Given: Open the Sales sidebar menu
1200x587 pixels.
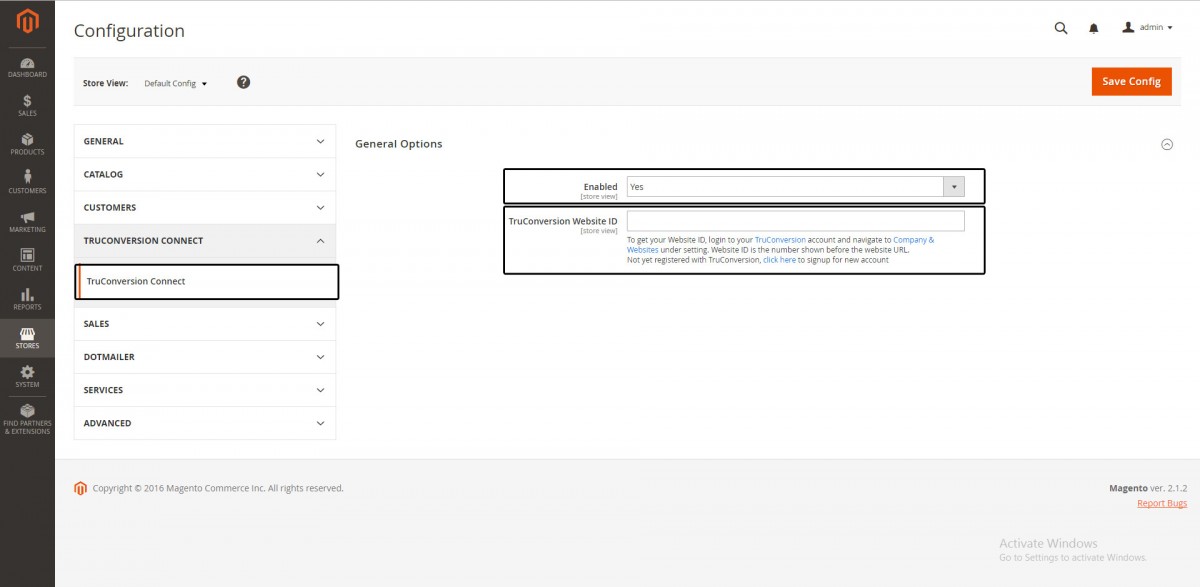Looking at the screenshot, I should coord(27,105).
